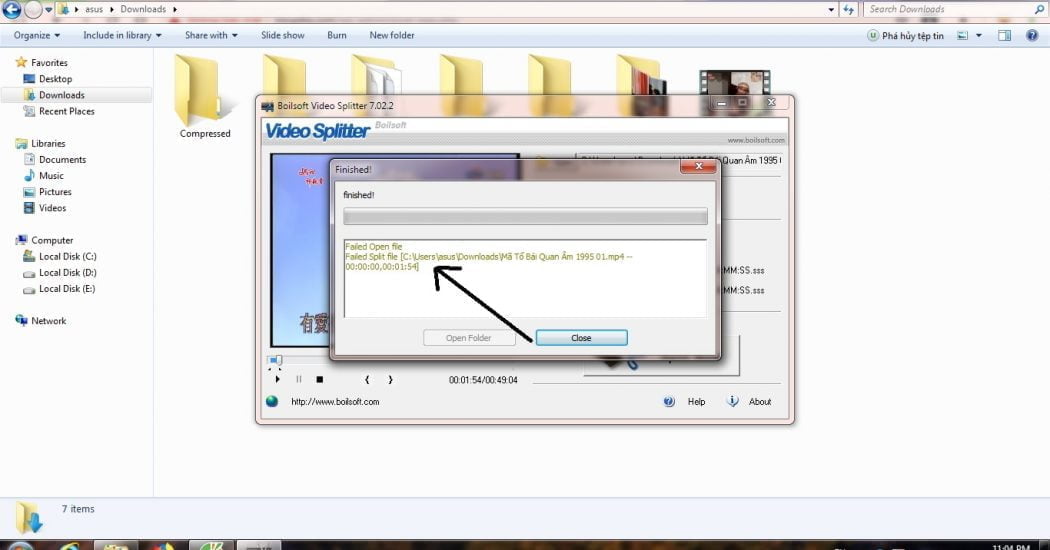Click the Back navigation button
Screen dimensions: 1050x550
coord(11,9)
